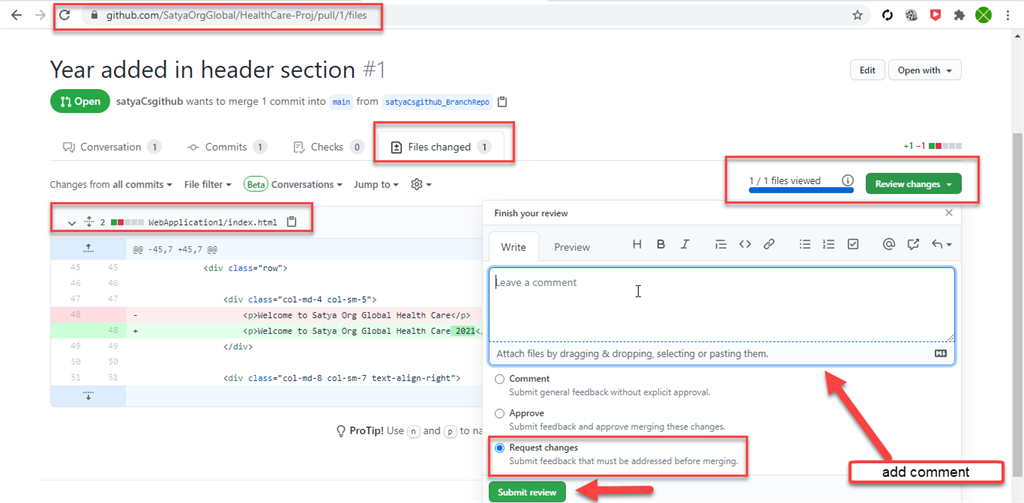The image size is (1024, 503).
Task: Click the Beta label badge
Action: pyautogui.click(x=256, y=185)
